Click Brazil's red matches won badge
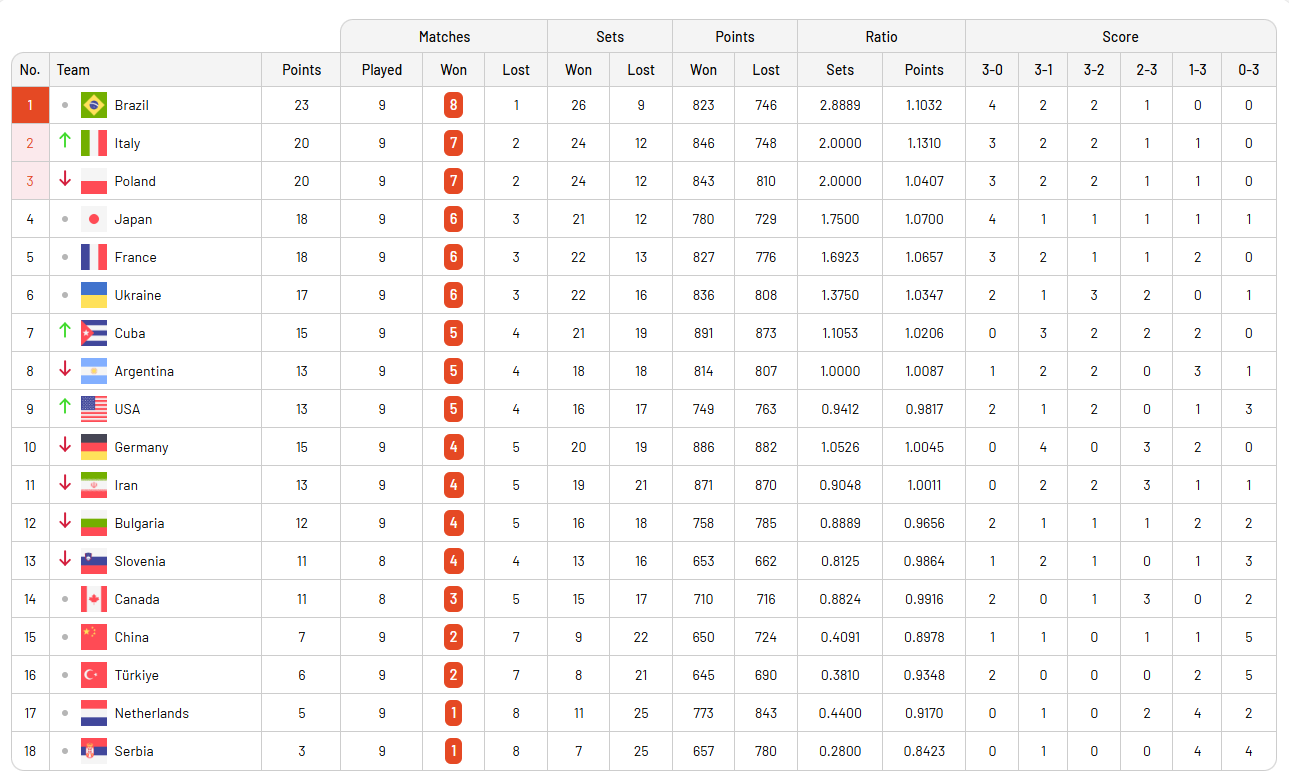The image size is (1289, 784). pyautogui.click(x=453, y=105)
